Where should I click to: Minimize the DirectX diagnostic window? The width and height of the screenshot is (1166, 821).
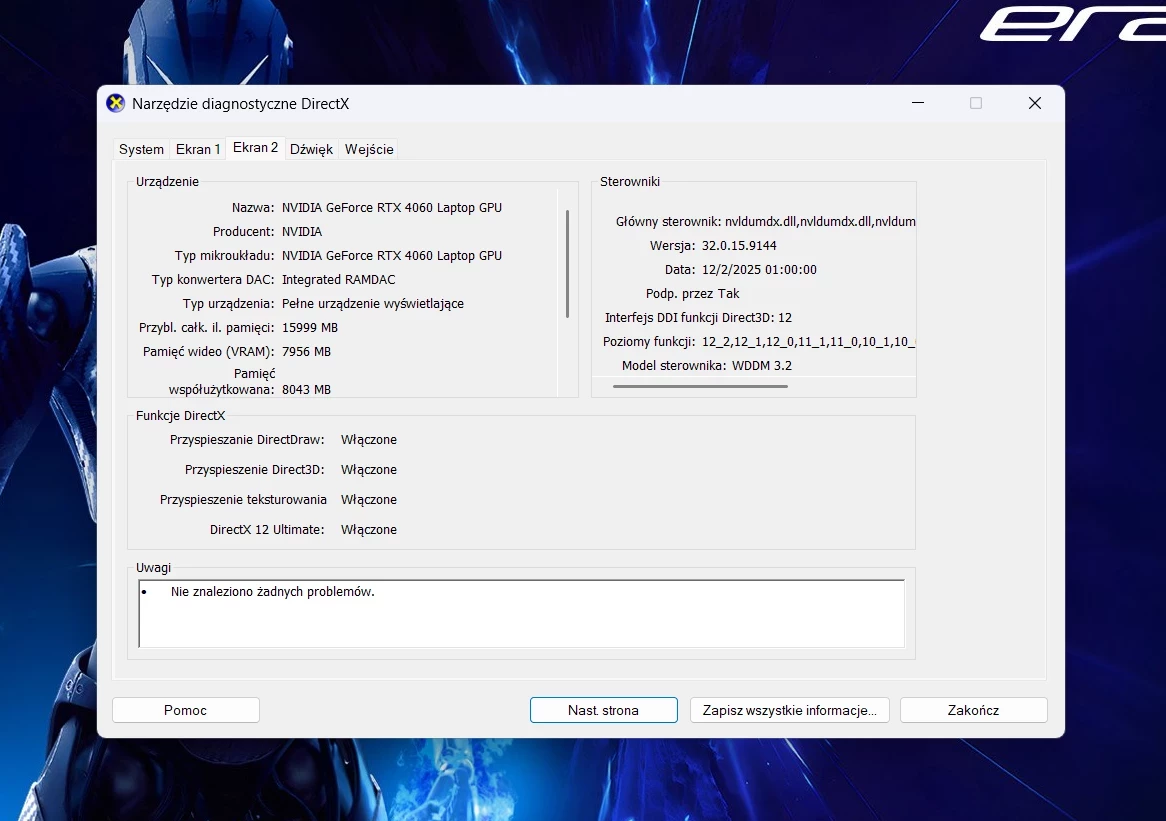click(x=917, y=102)
